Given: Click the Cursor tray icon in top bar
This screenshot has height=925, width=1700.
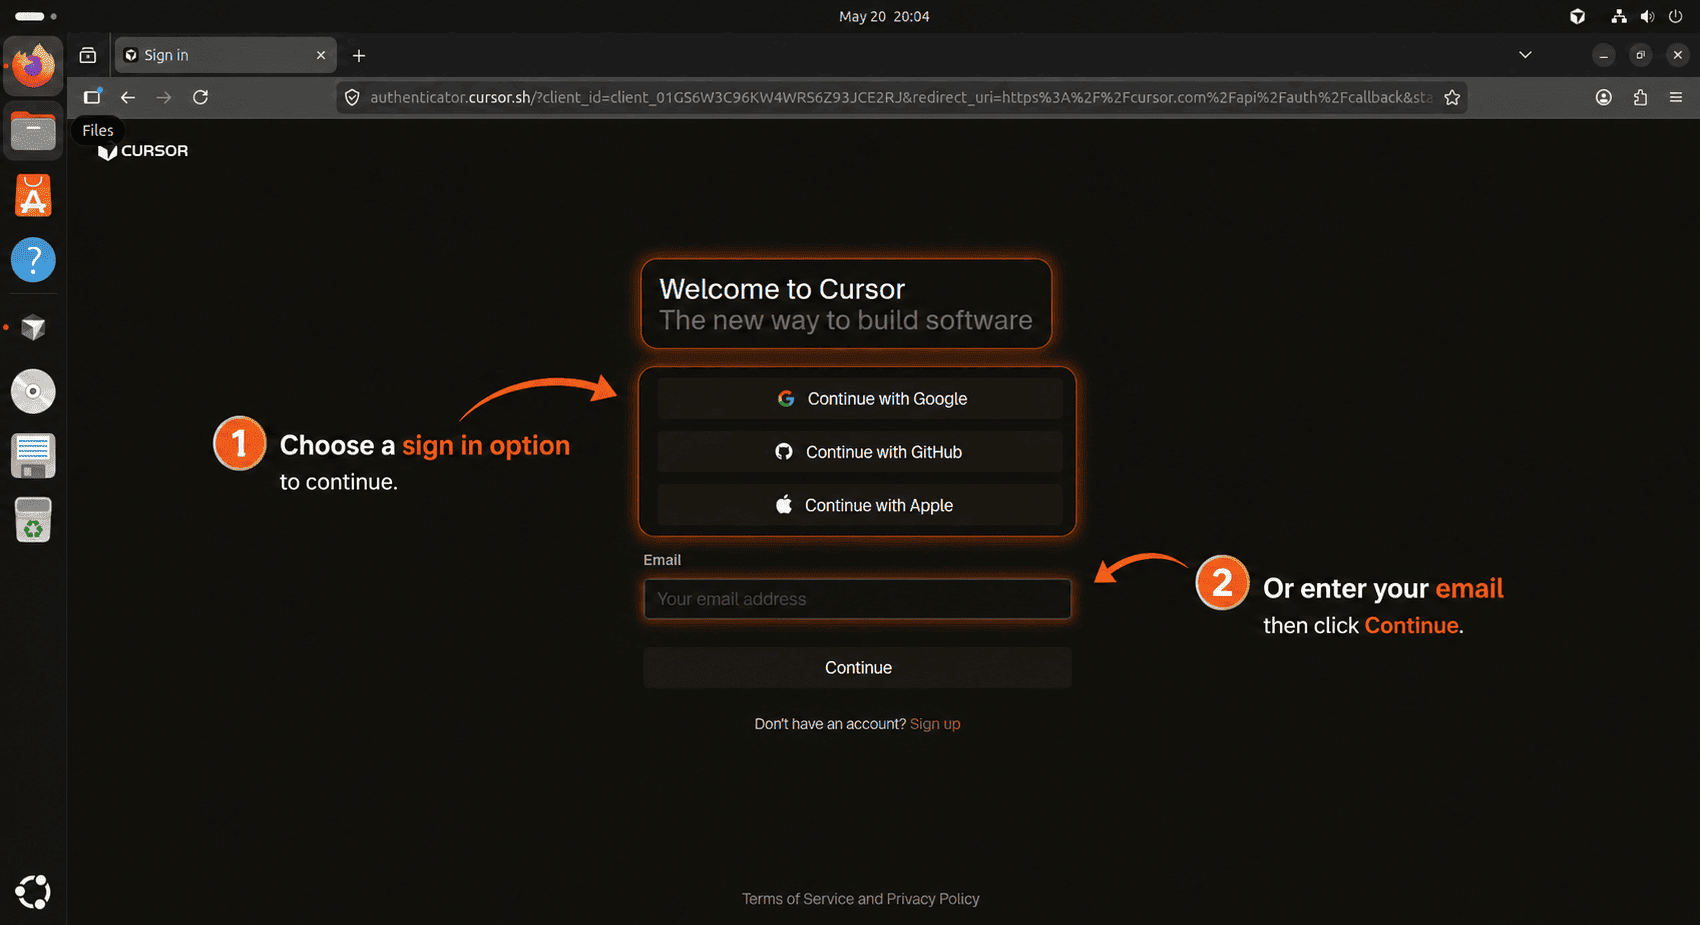Looking at the screenshot, I should 1578,16.
